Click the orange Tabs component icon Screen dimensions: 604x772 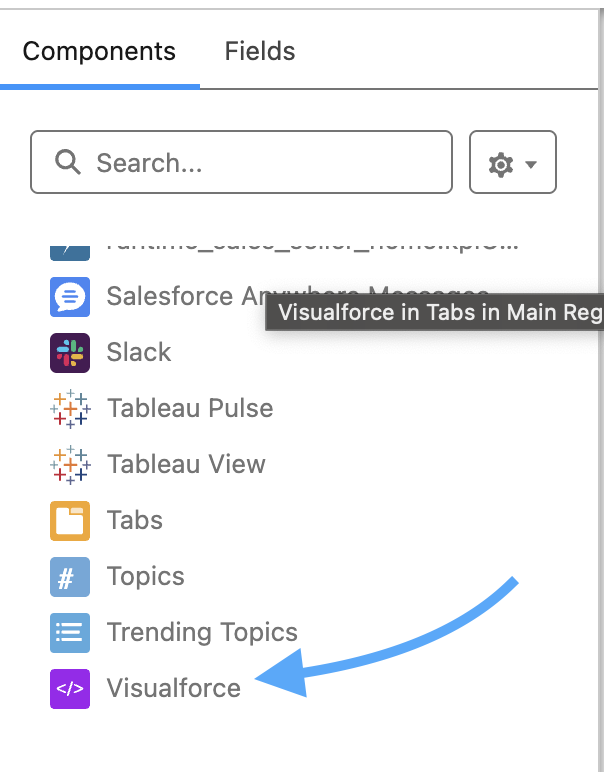pyautogui.click(x=70, y=520)
